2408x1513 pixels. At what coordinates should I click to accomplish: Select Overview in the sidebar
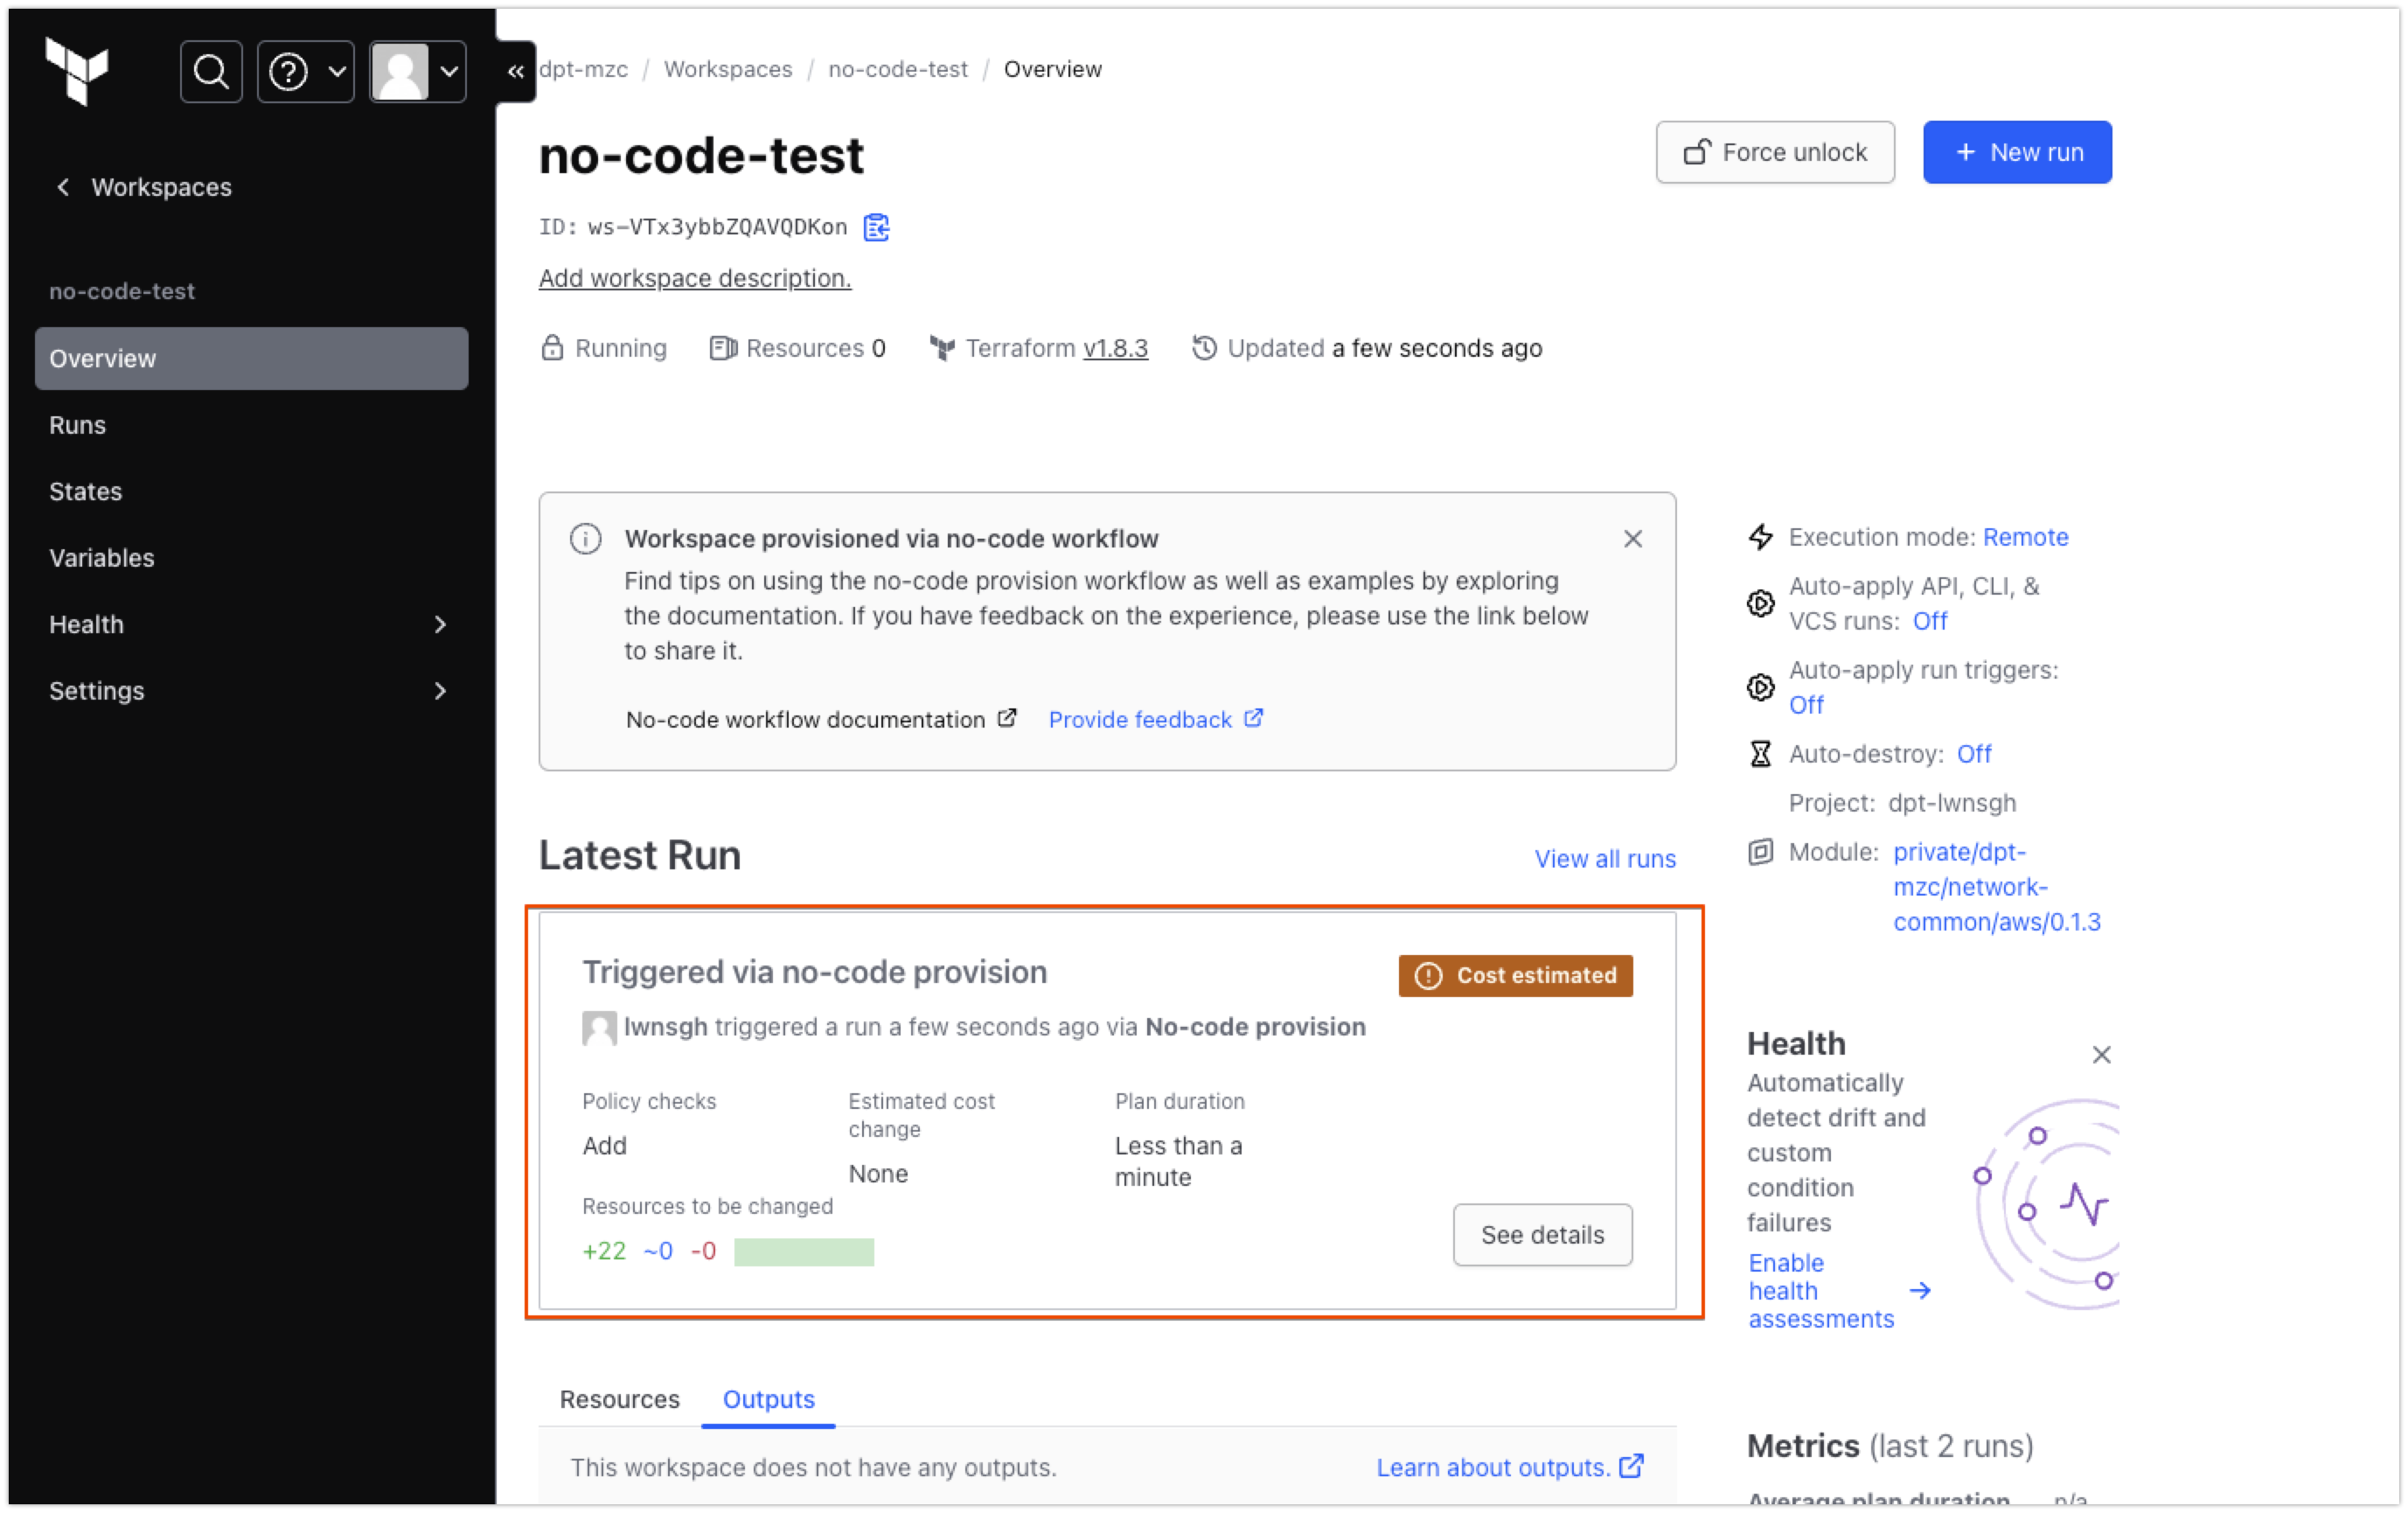coord(251,358)
